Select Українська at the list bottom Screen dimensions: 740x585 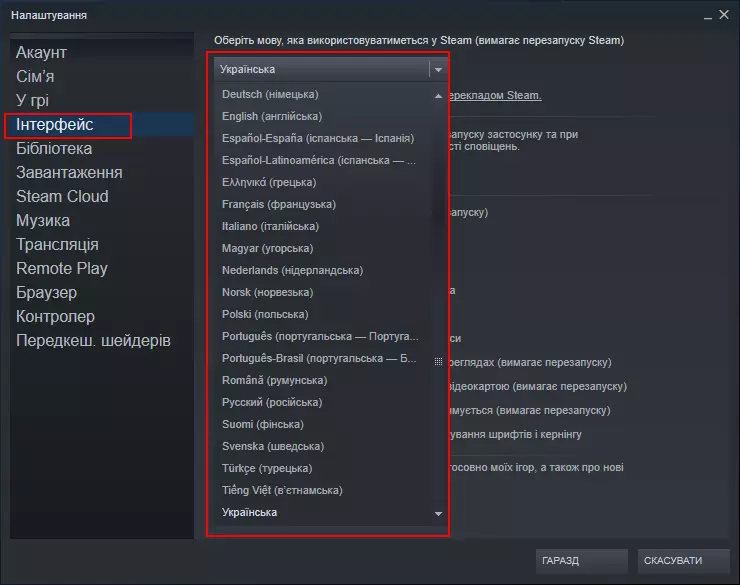(250, 513)
